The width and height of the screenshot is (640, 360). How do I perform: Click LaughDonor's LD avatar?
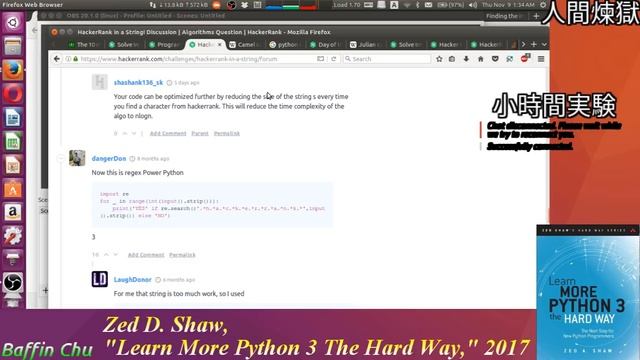pos(100,279)
